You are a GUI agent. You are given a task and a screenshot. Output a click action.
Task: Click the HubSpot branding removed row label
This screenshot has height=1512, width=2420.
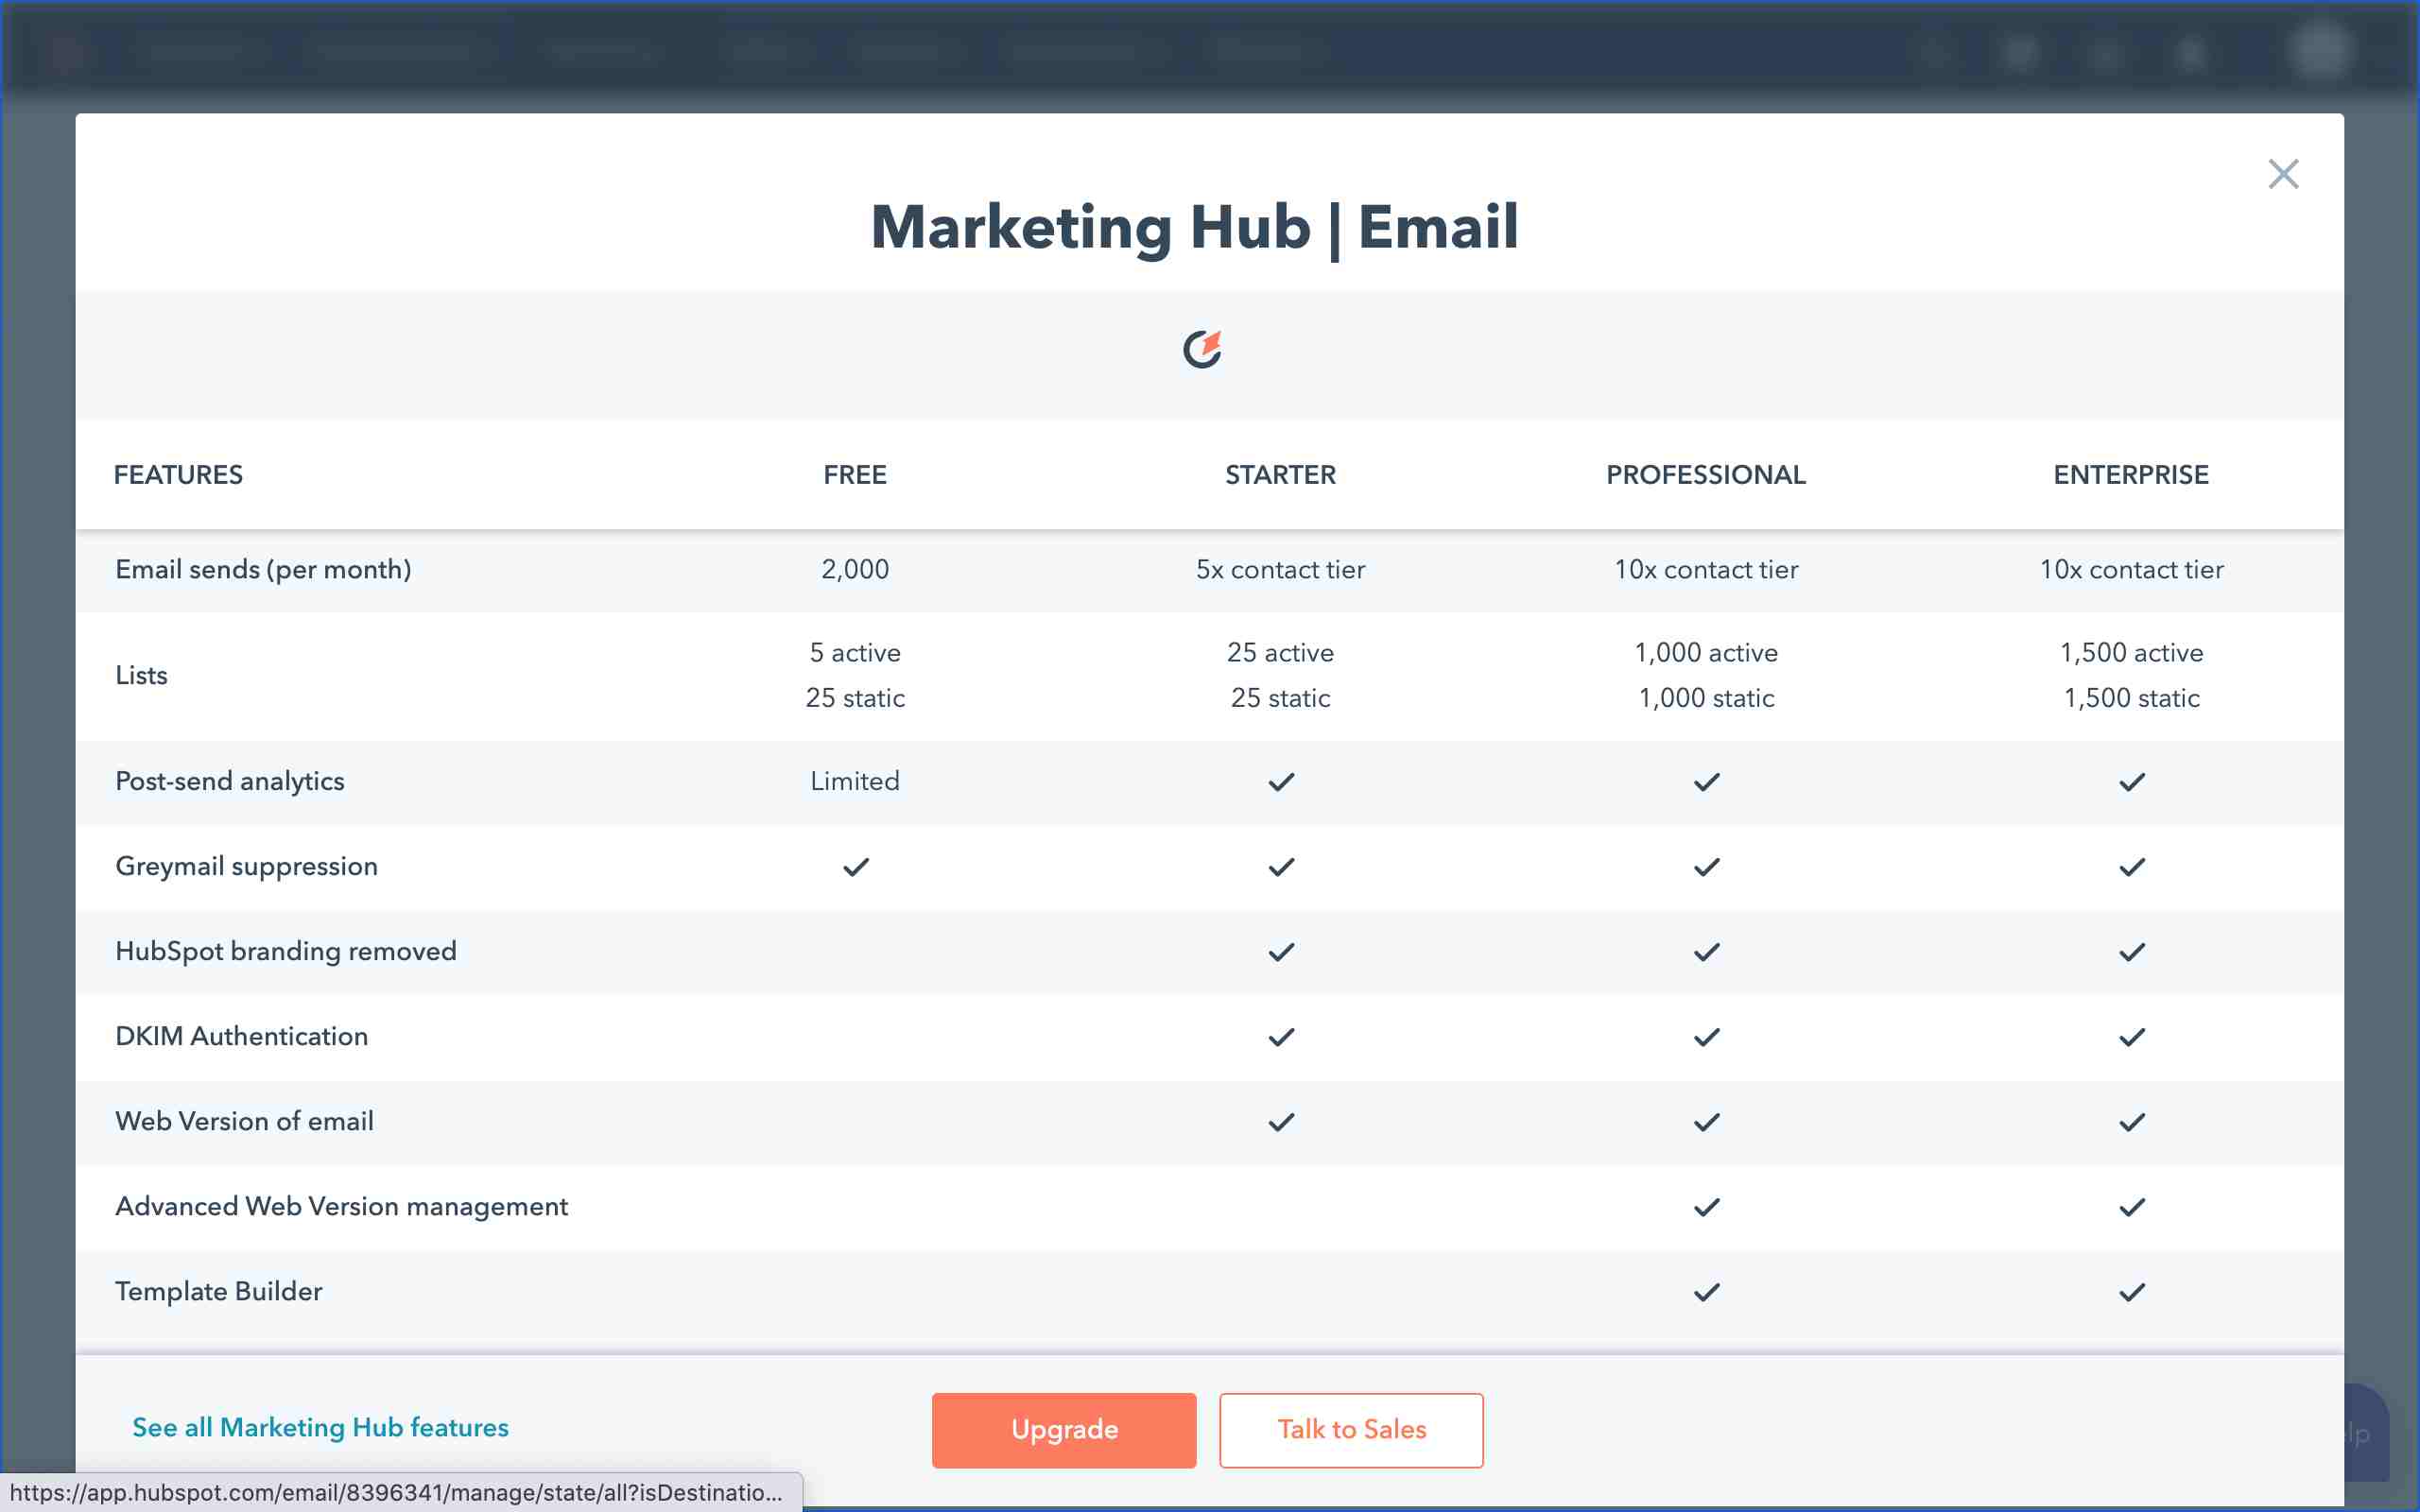point(286,950)
